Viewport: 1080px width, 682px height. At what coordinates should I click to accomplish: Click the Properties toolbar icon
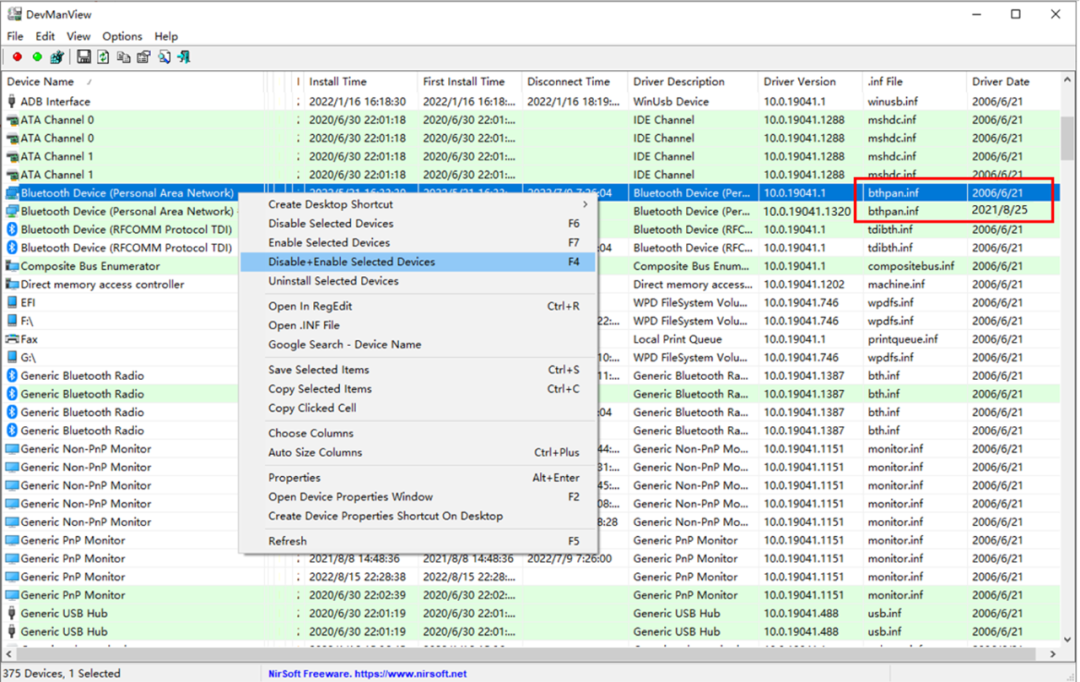point(144,57)
